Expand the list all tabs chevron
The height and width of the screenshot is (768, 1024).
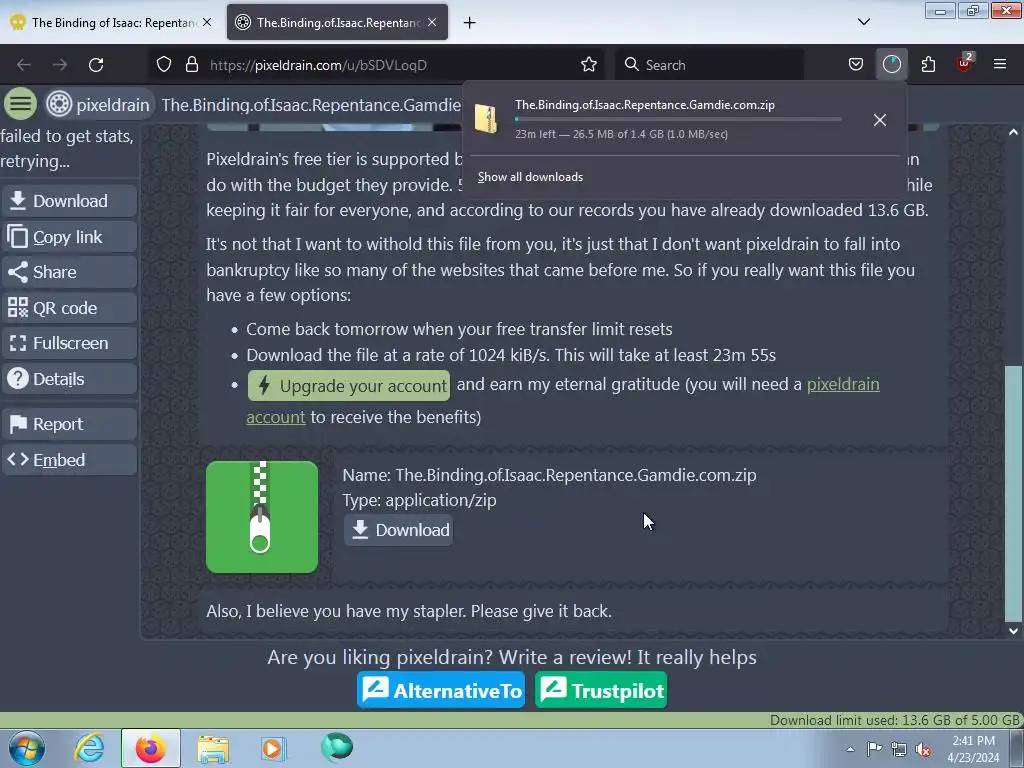pos(863,22)
